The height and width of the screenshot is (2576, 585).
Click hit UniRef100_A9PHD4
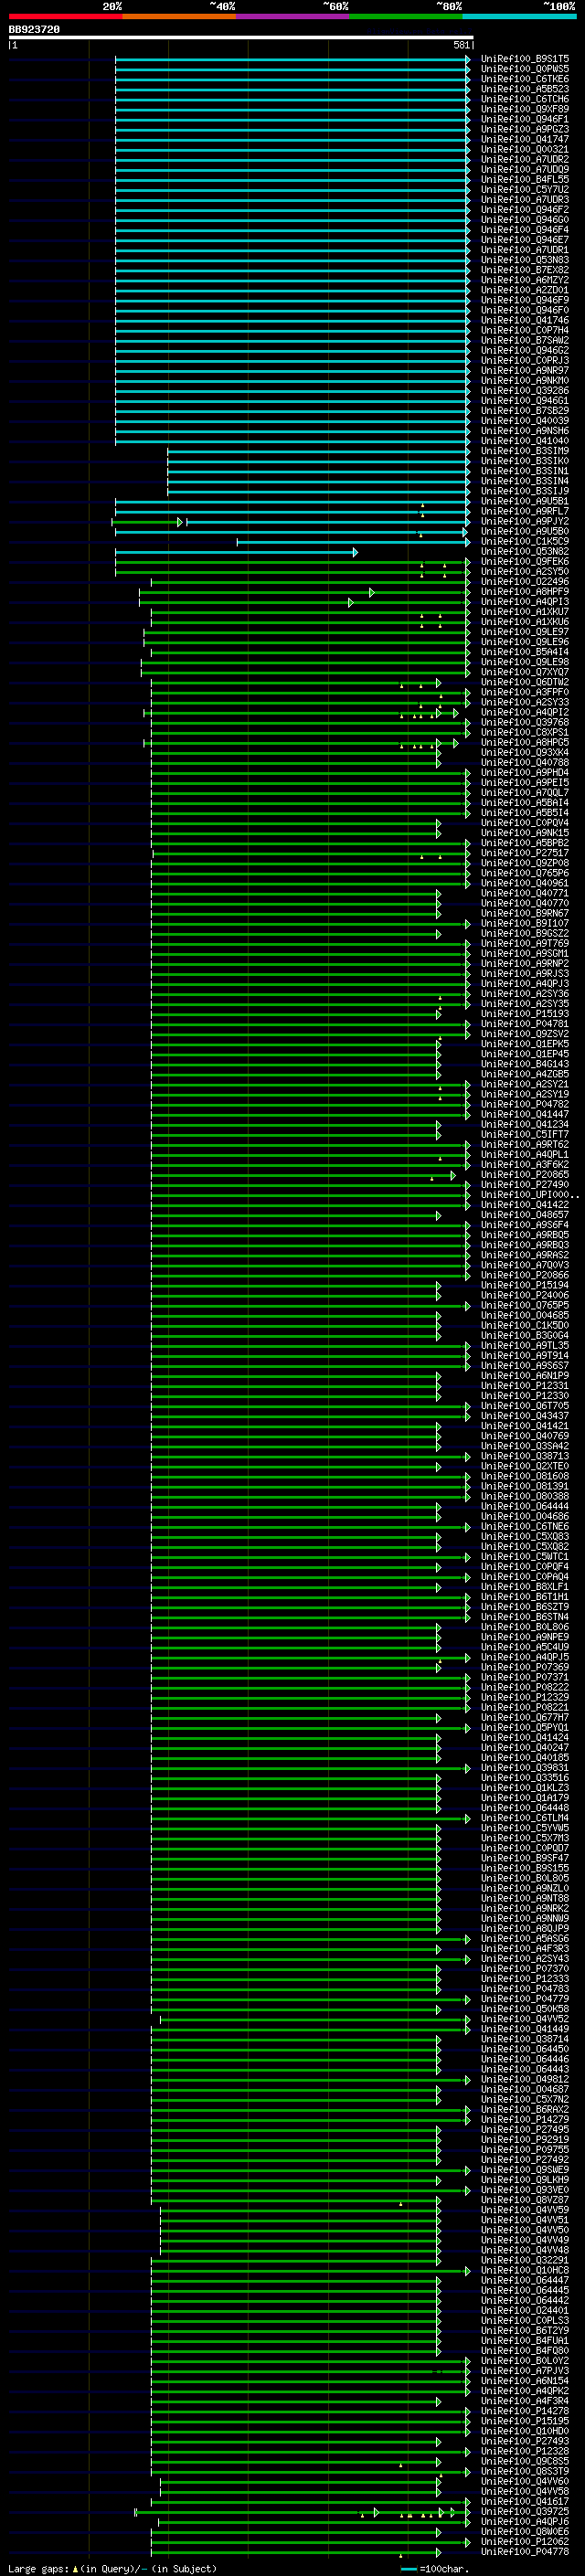[x=525, y=772]
